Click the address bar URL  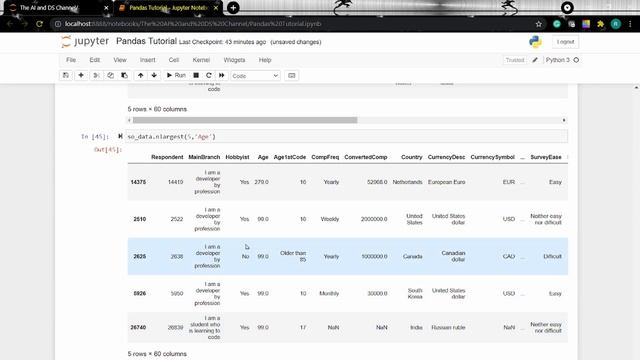click(193, 24)
